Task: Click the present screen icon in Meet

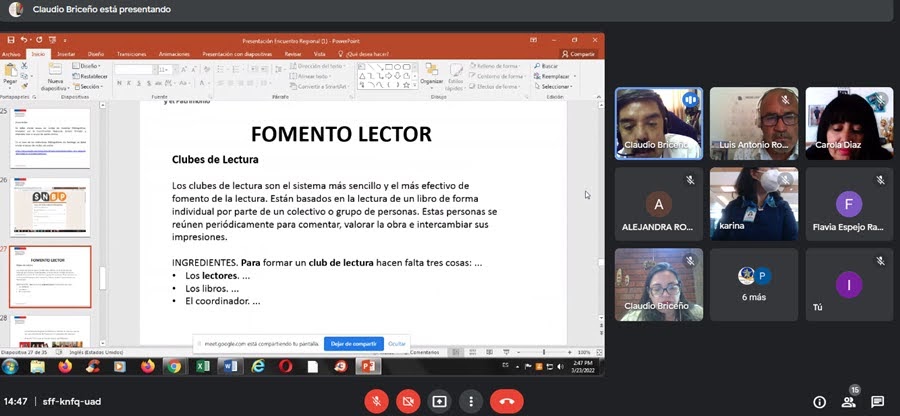Action: pyautogui.click(x=439, y=401)
